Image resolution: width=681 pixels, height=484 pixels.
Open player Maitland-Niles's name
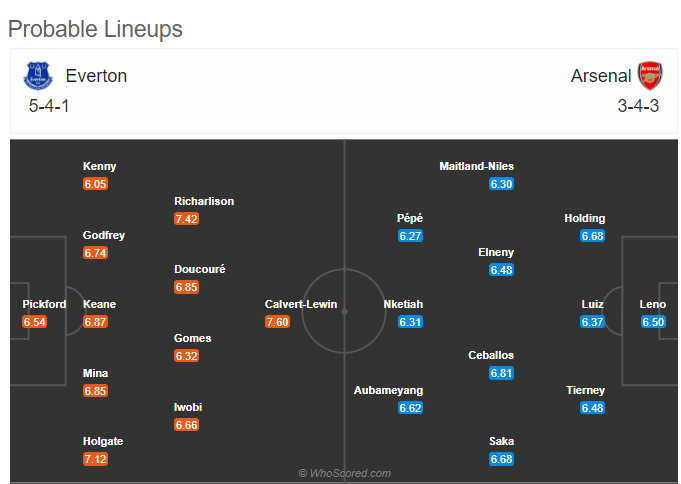[476, 166]
